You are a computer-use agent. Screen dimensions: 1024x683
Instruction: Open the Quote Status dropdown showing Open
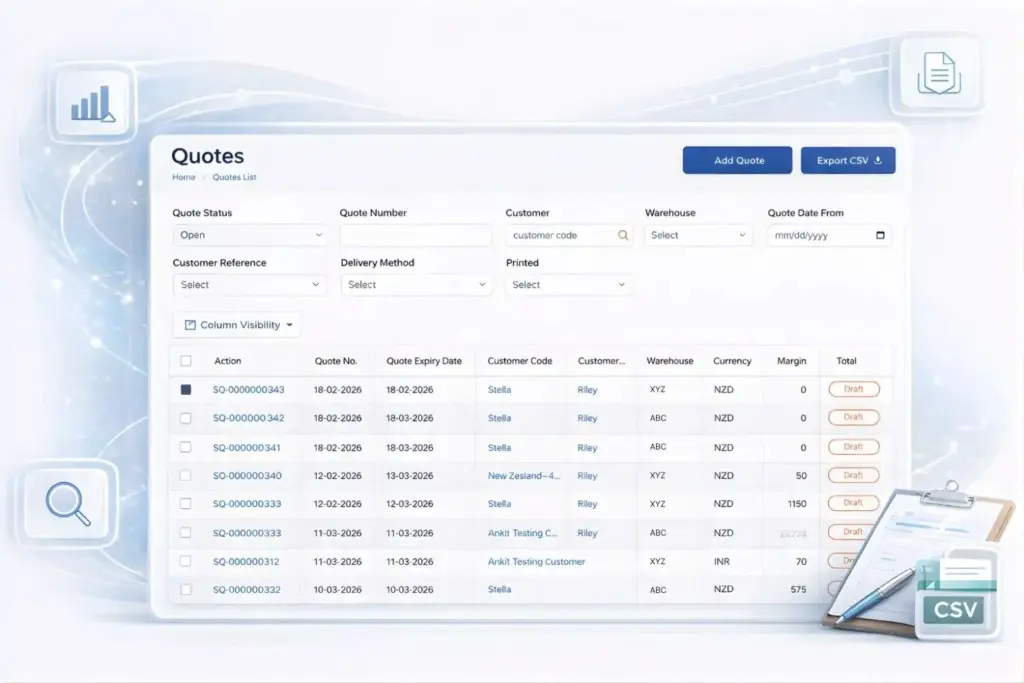click(249, 235)
